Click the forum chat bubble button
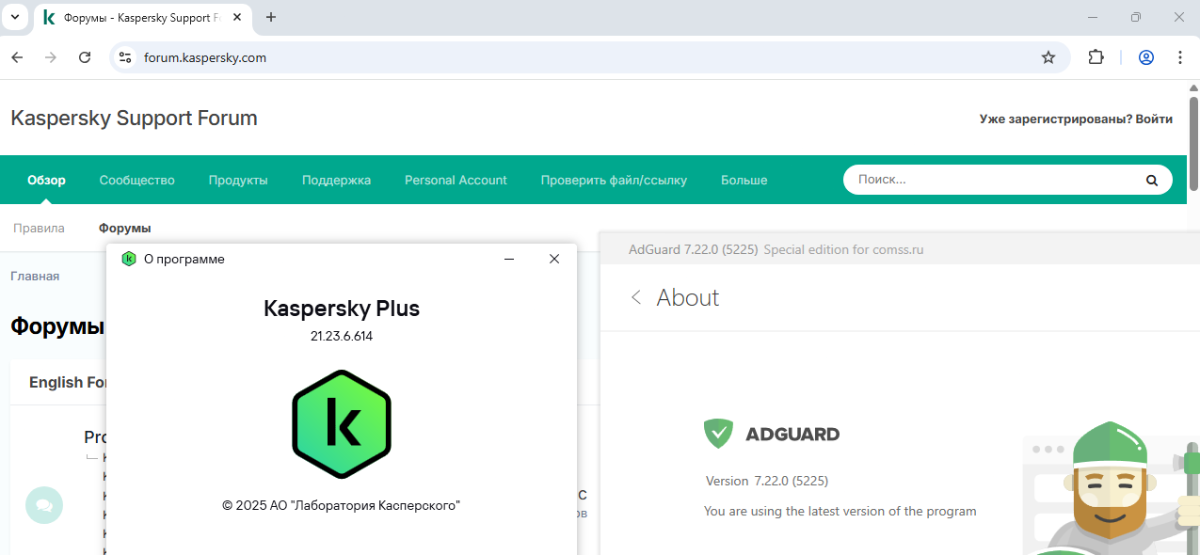 44,505
